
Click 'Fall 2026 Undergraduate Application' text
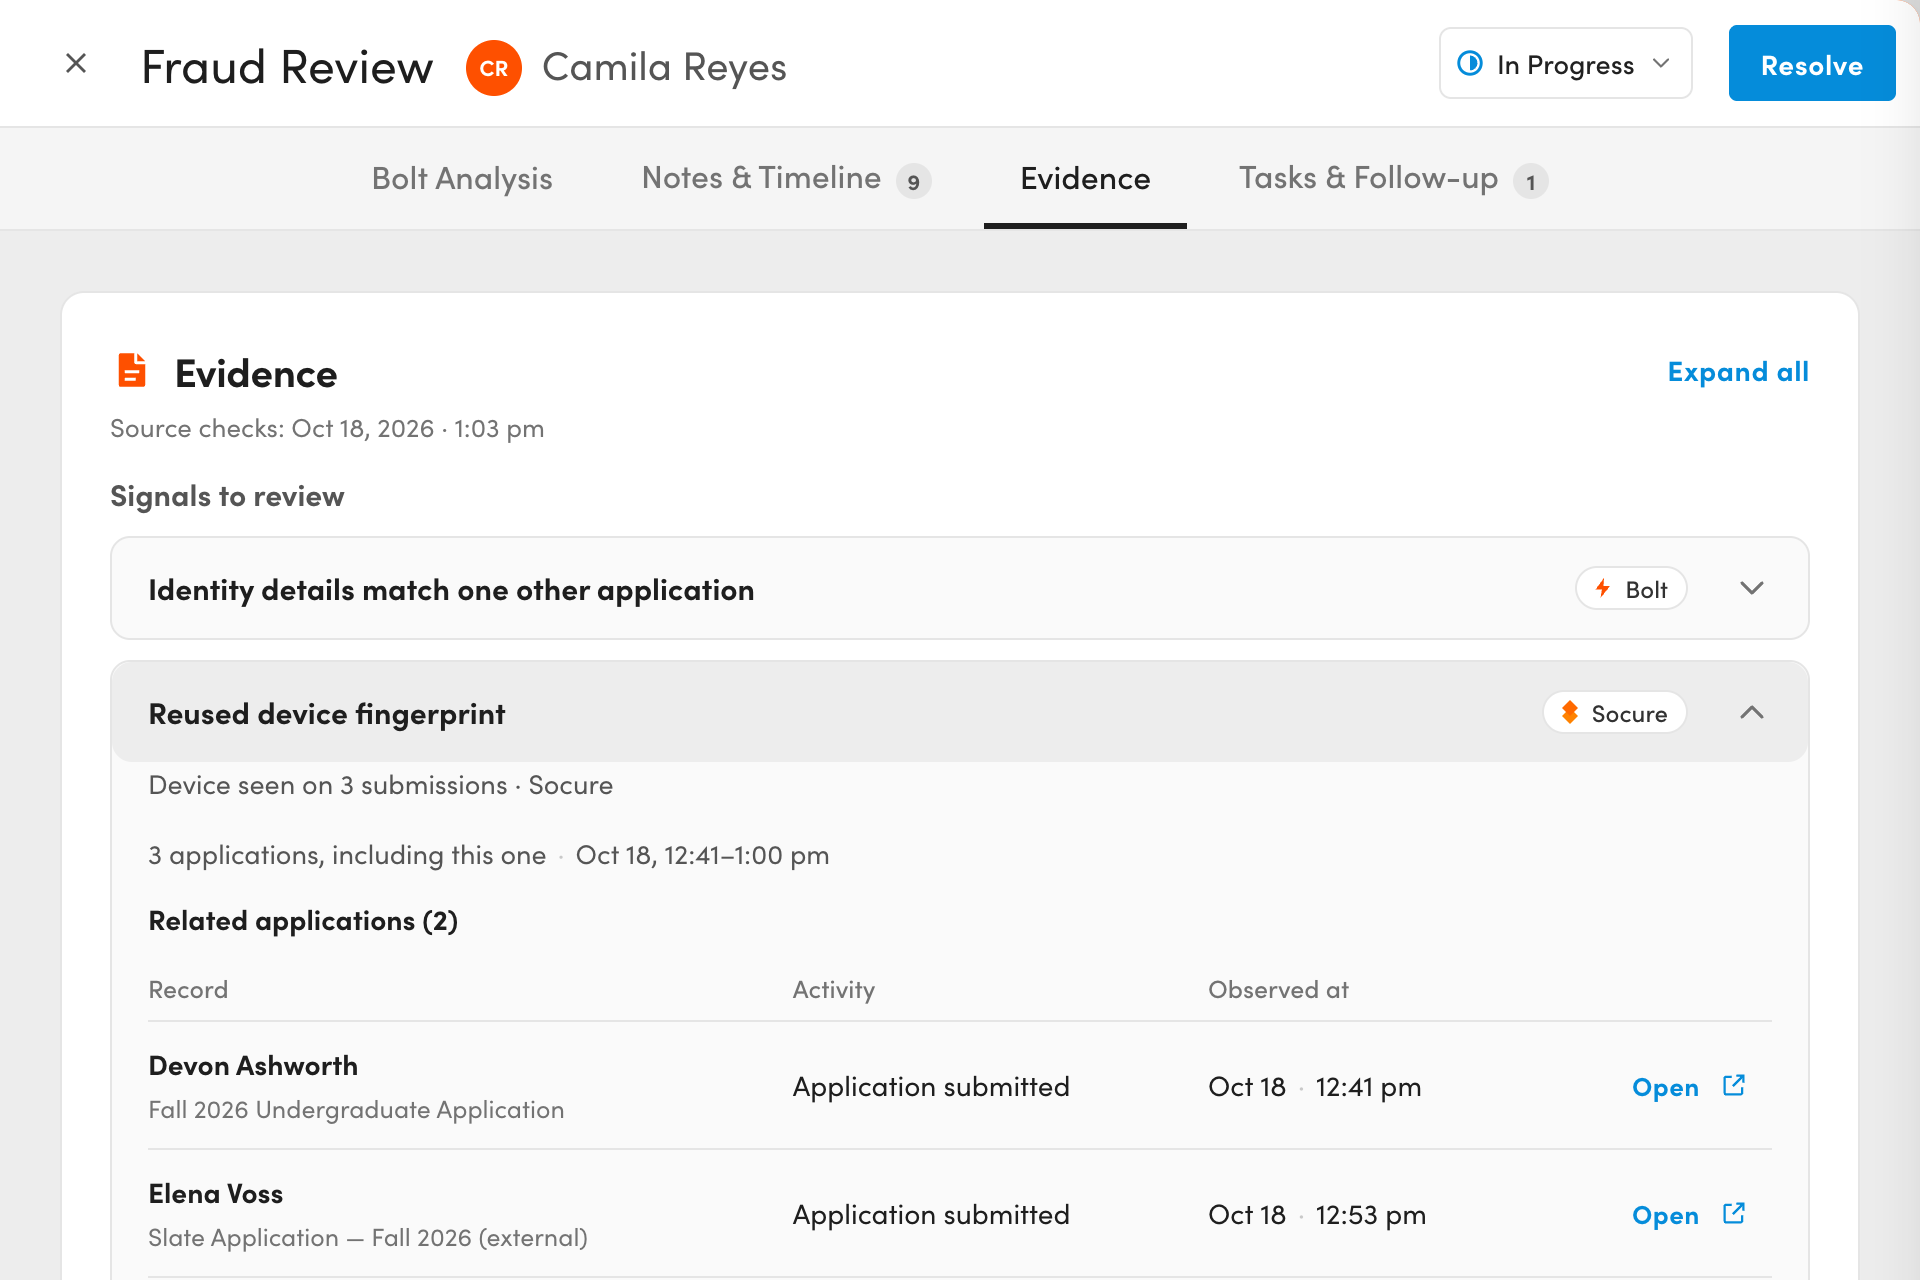356,1110
